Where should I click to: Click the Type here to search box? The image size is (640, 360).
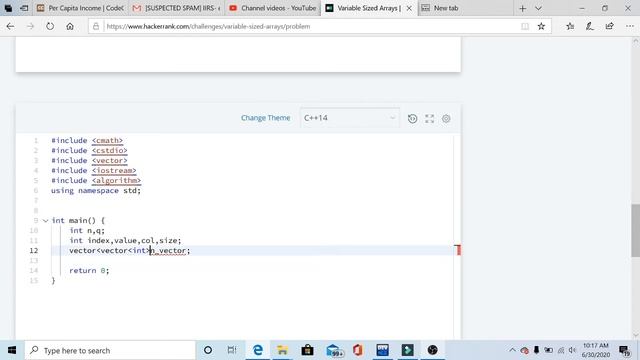[x=110, y=350]
